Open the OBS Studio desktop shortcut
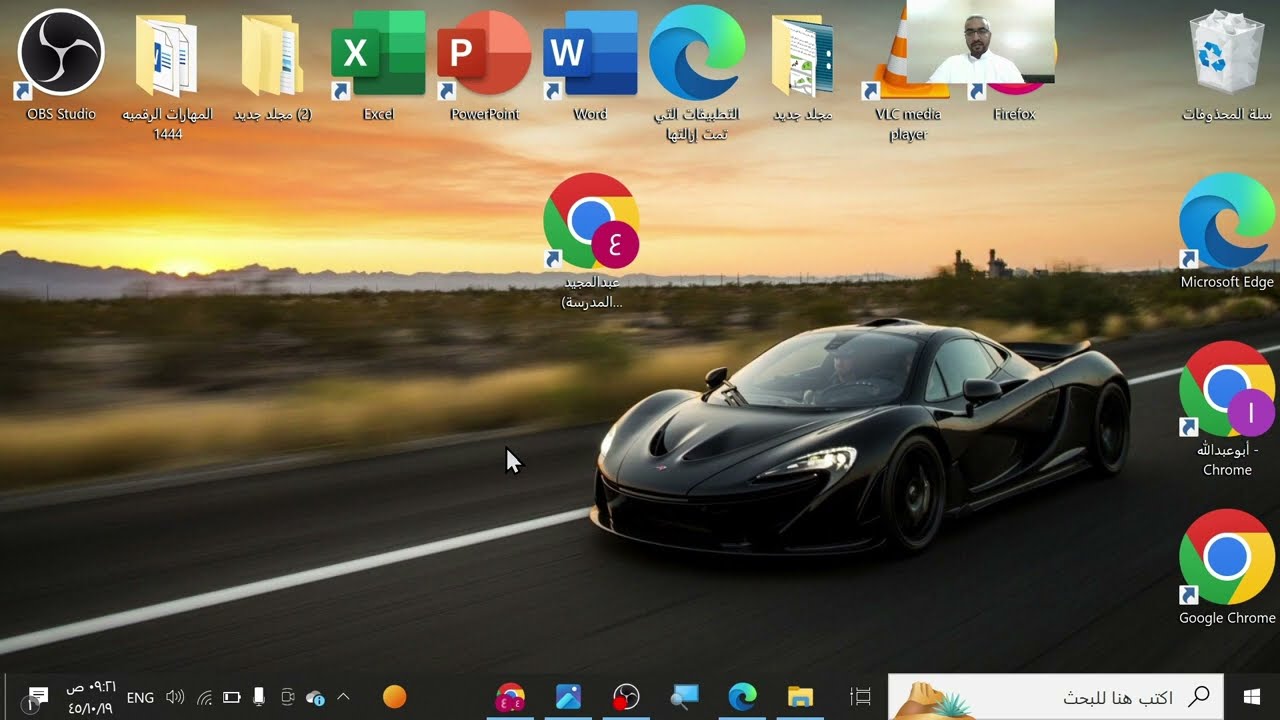Viewport: 1280px width, 720px height. 61,65
